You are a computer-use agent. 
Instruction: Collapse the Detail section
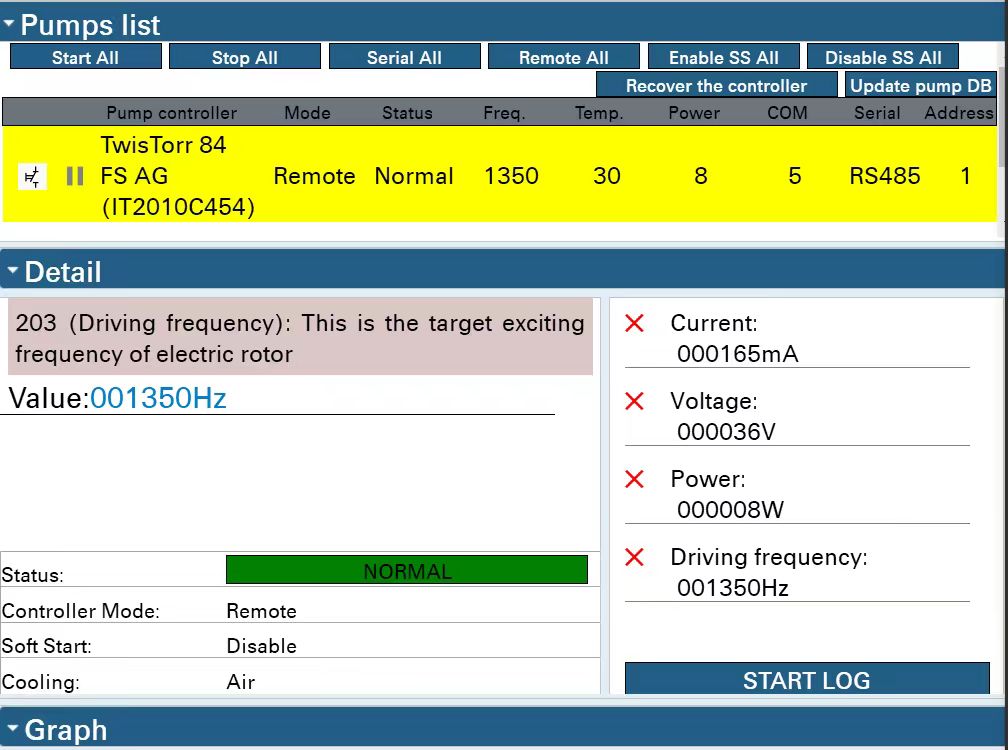(12, 271)
